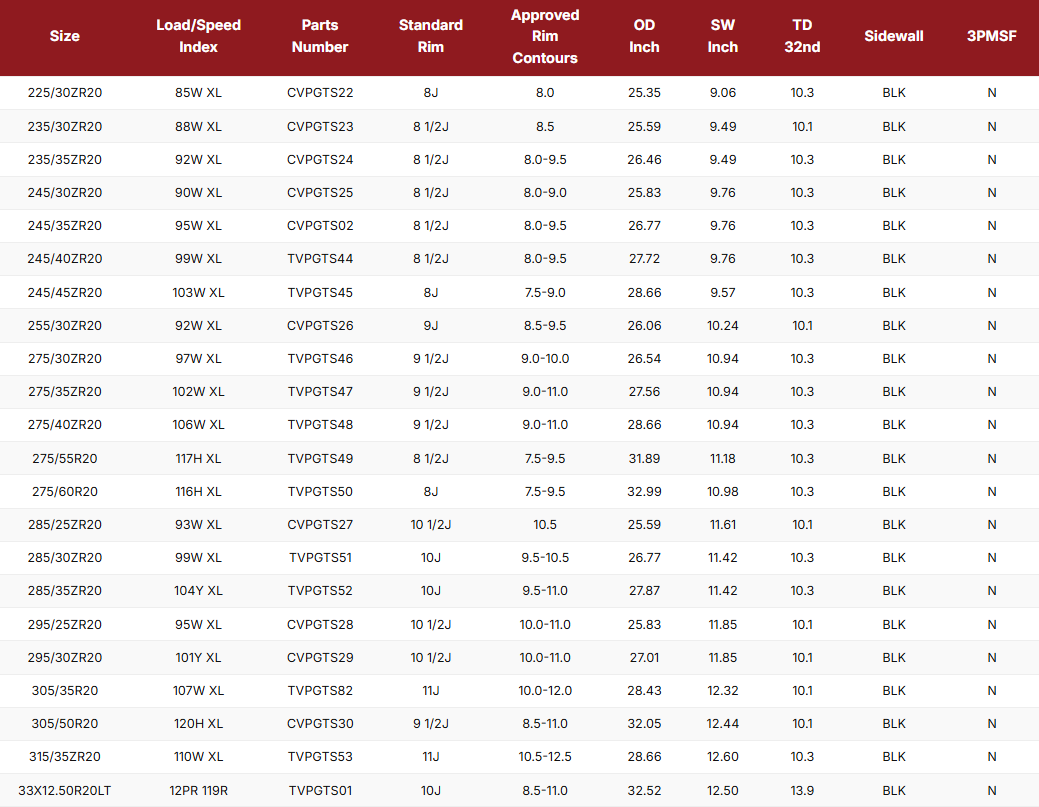Viewport: 1039px width, 807px height.
Task: Click the 32.99 outer diameter value
Action: (x=644, y=492)
